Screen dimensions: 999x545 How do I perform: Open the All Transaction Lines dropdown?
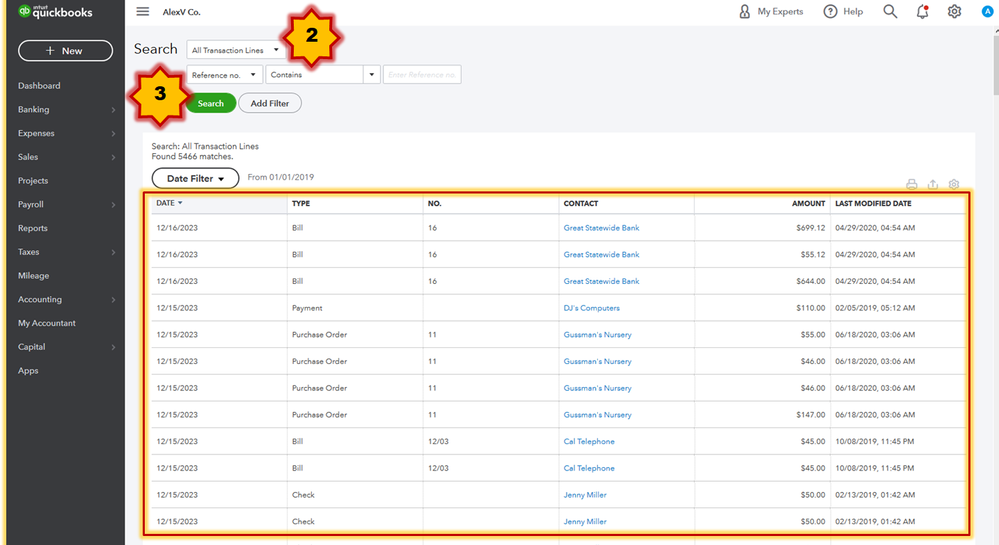pos(236,50)
